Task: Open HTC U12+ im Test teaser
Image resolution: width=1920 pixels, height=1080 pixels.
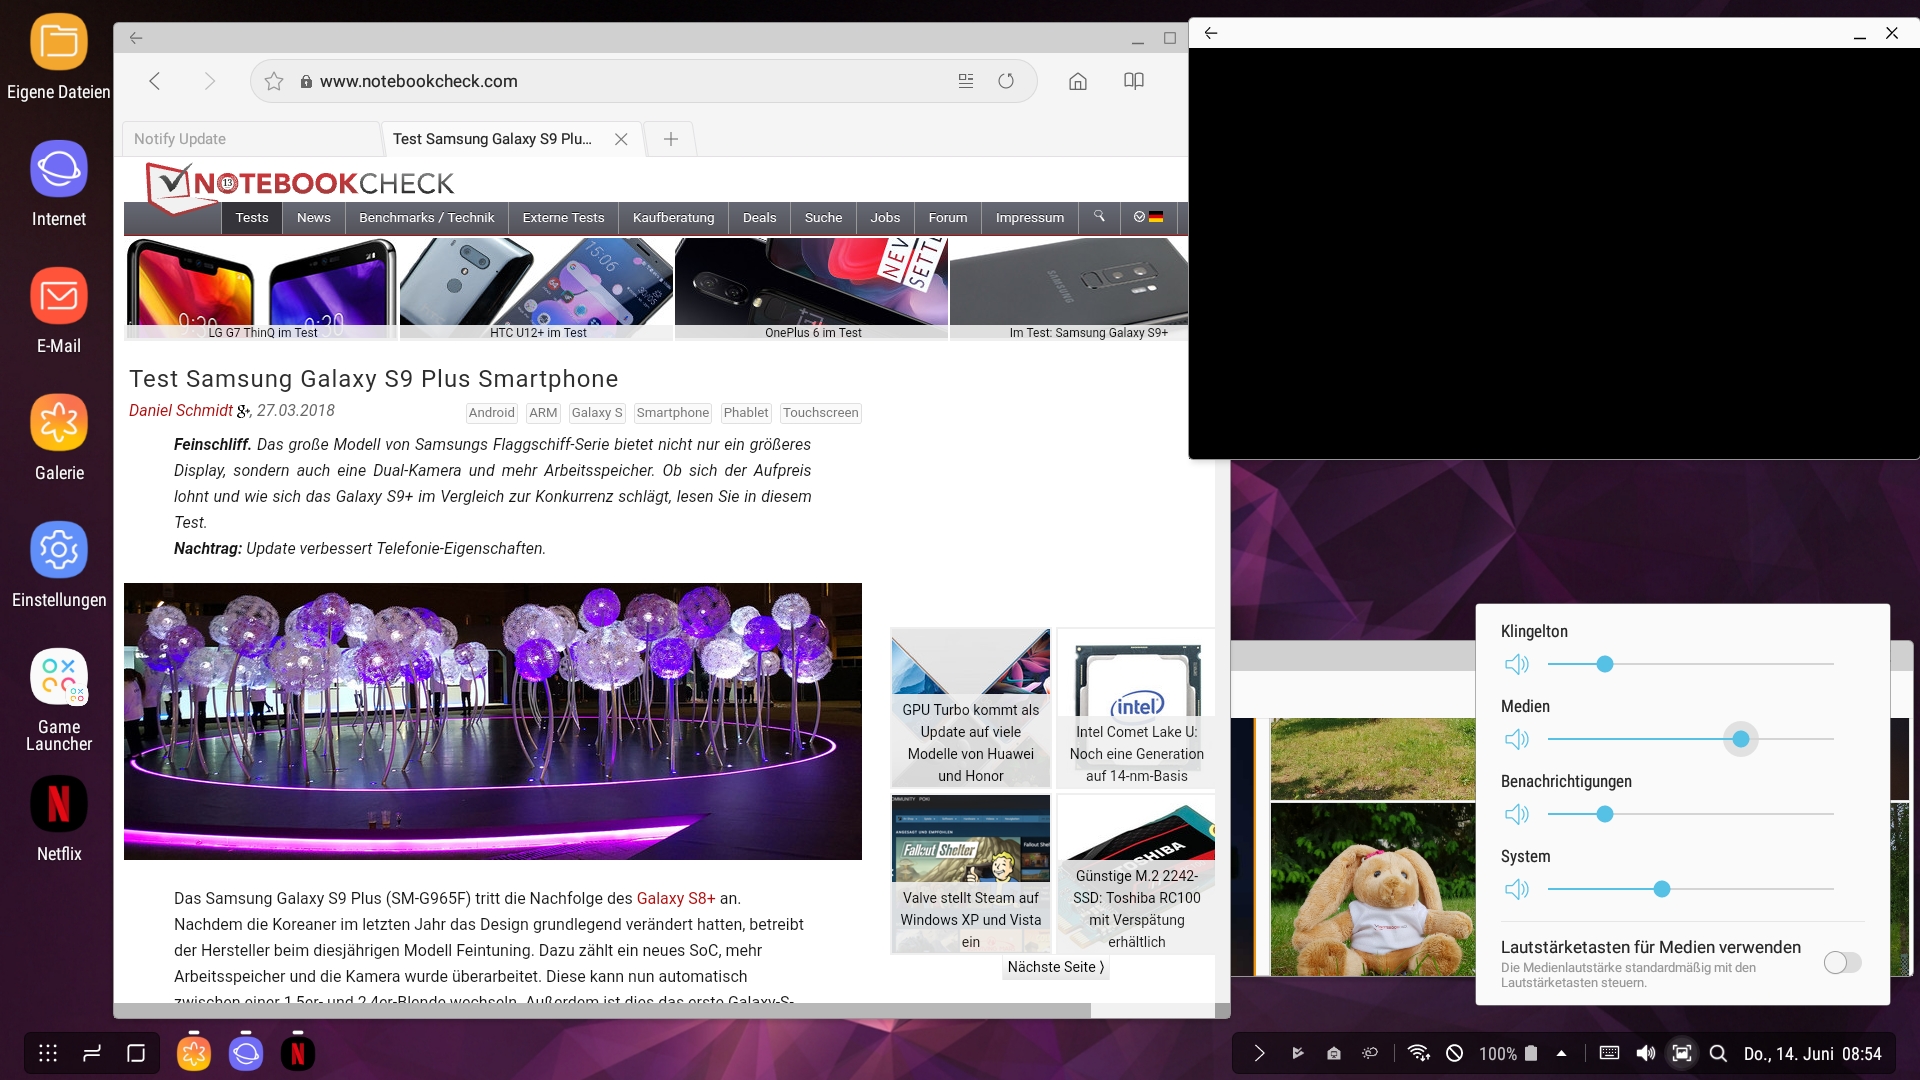Action: 537,289
